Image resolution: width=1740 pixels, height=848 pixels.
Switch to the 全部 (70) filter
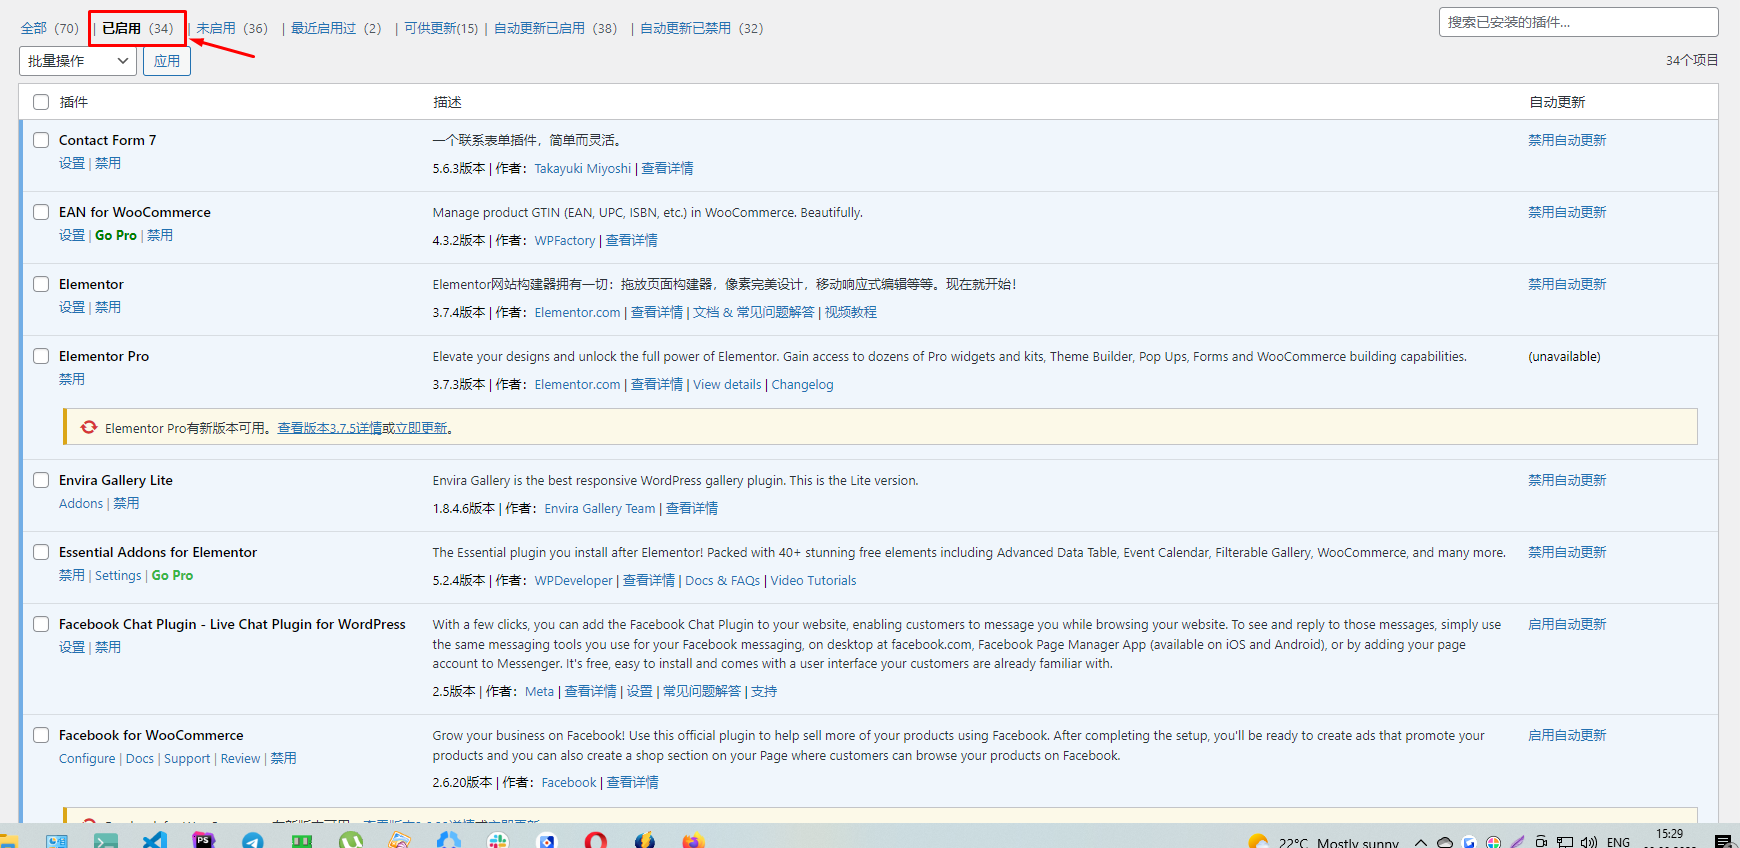[50, 28]
